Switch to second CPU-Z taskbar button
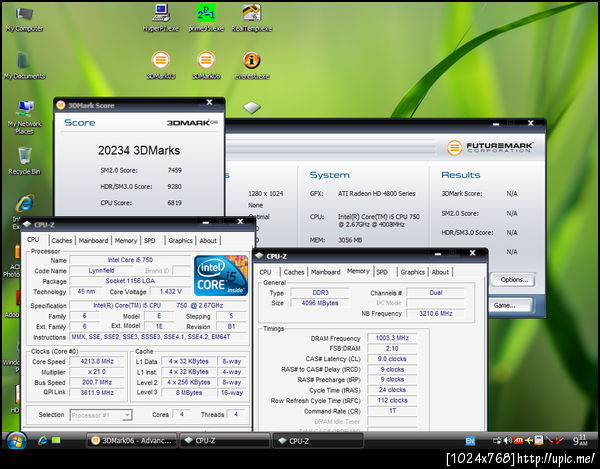The height and width of the screenshot is (469, 600). [x=318, y=441]
